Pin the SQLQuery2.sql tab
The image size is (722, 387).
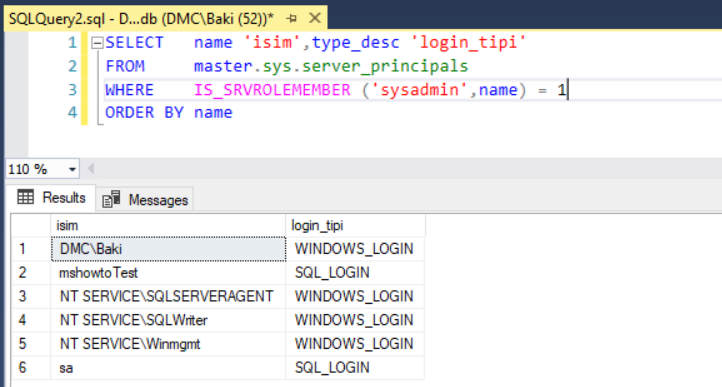[x=291, y=18]
